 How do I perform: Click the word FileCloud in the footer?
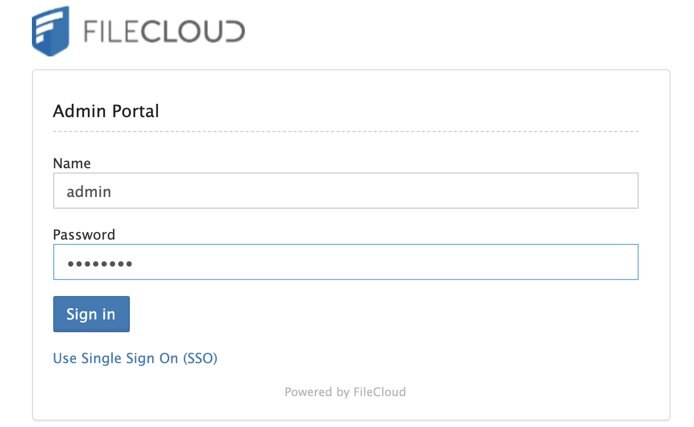click(x=380, y=392)
